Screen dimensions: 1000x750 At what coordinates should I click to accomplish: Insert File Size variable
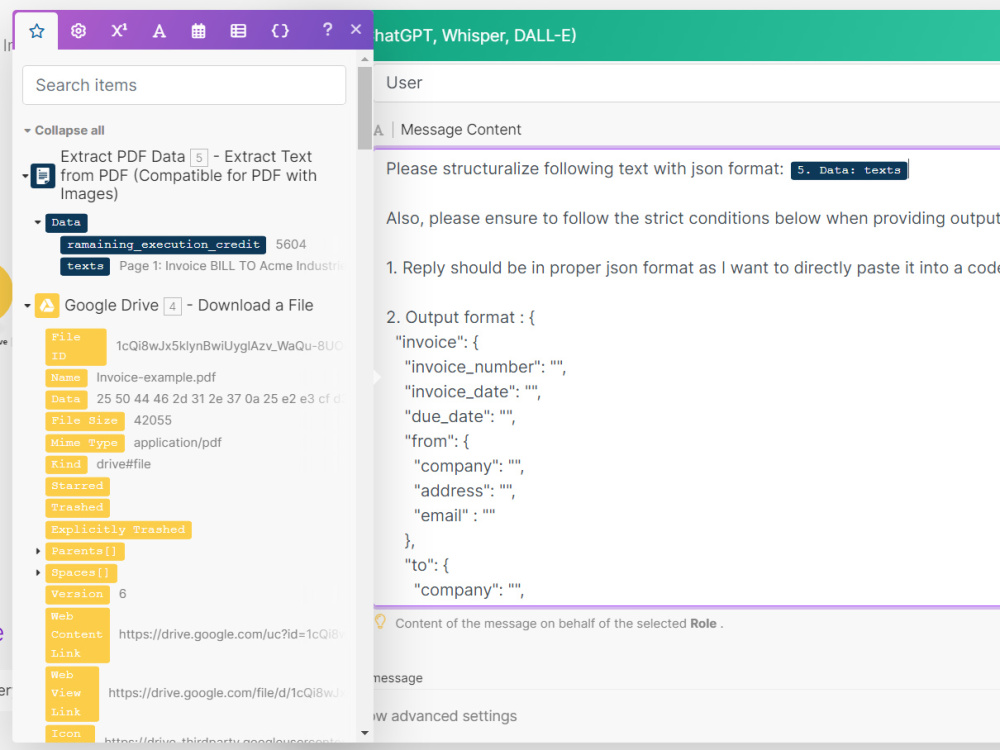(85, 421)
